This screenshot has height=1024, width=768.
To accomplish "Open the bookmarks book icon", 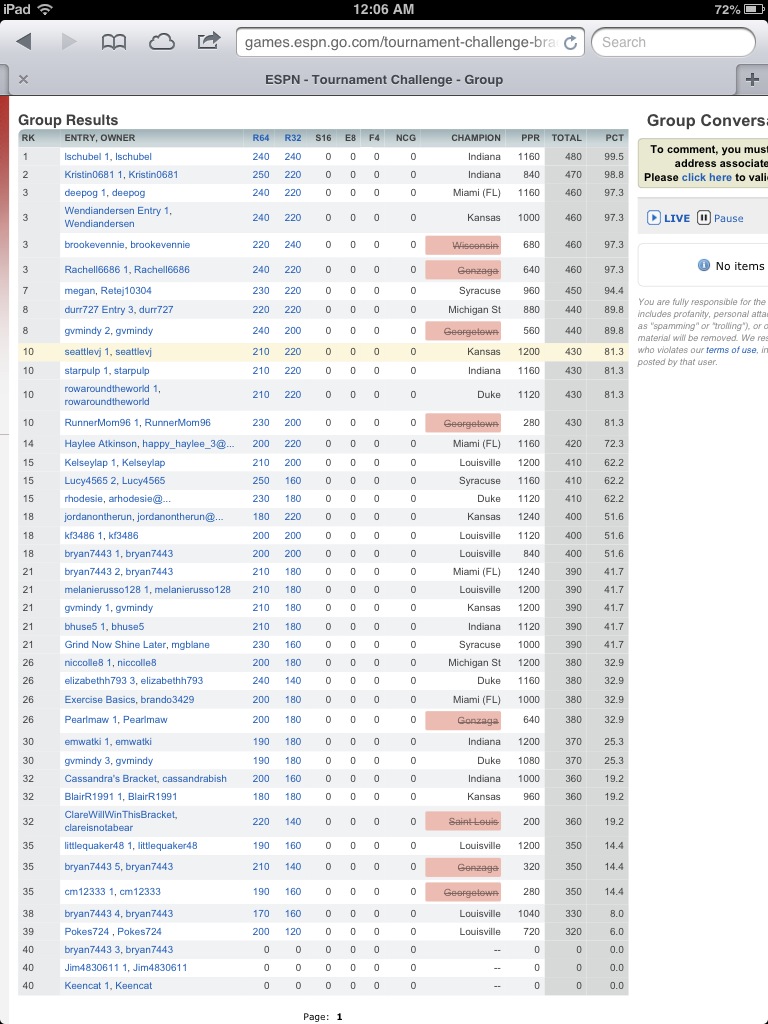I will click(114, 42).
